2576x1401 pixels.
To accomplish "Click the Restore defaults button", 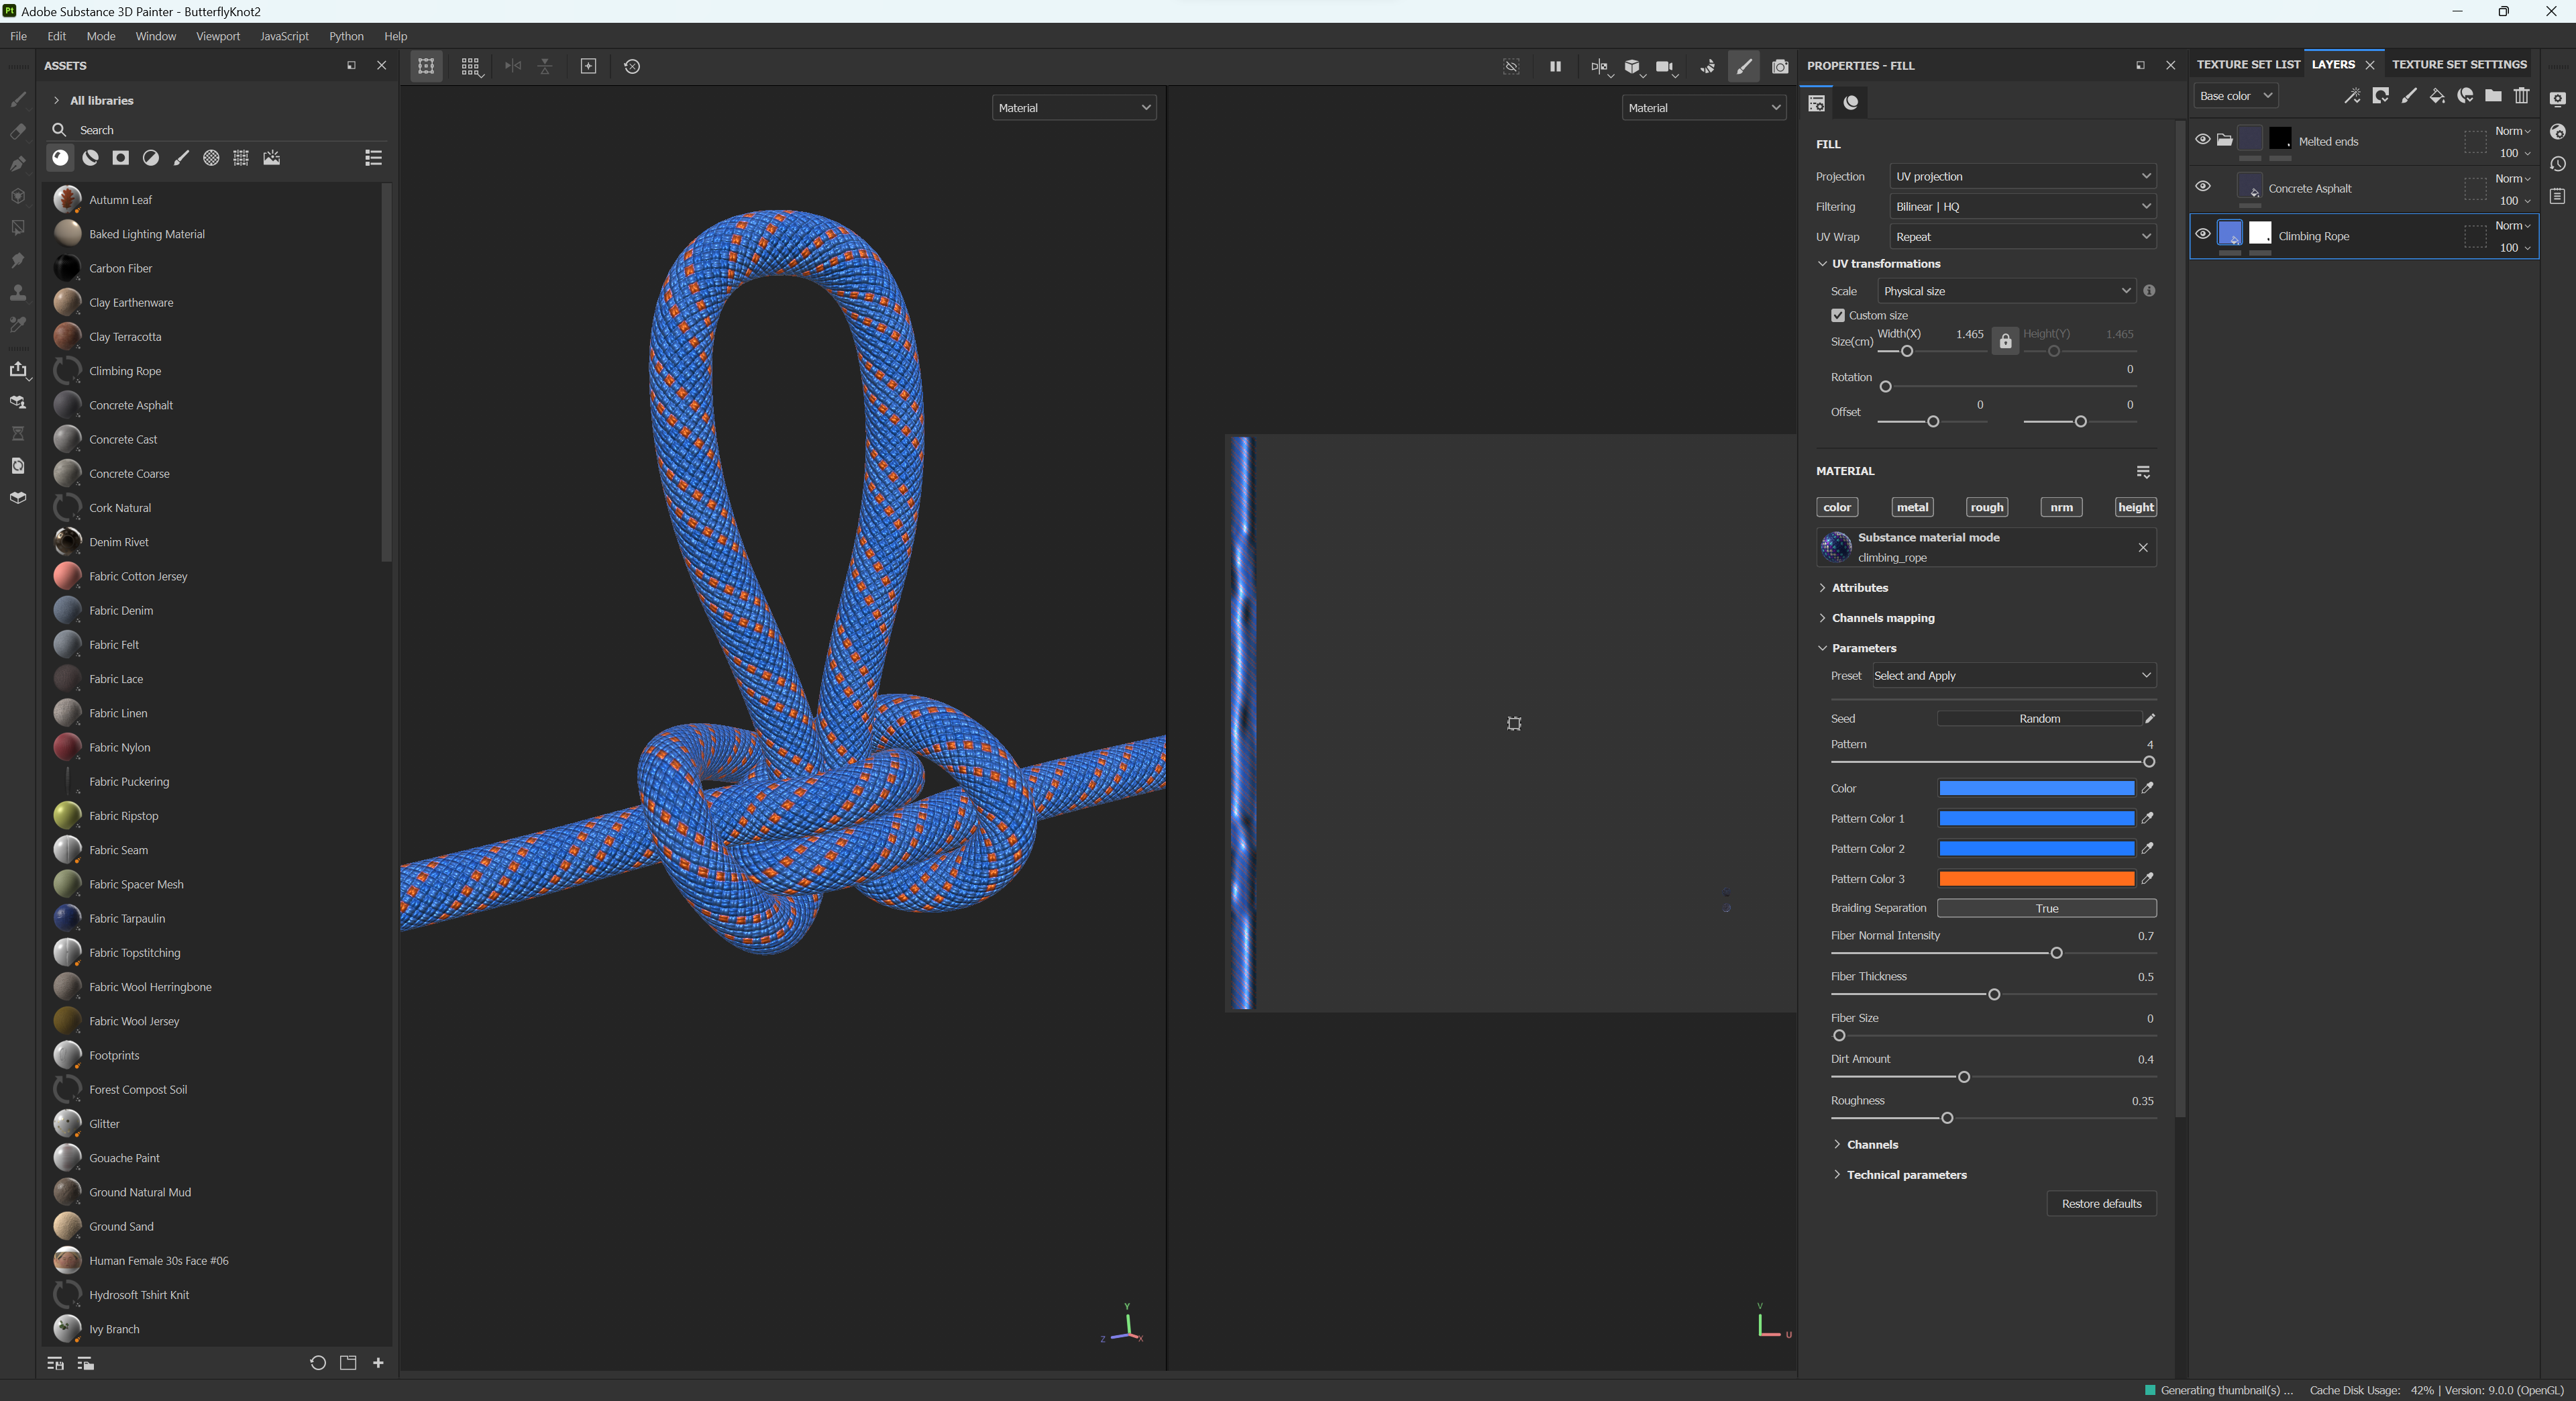I will [2101, 1203].
